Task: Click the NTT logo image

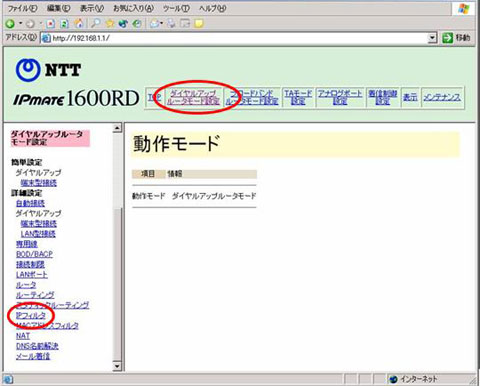Action: (x=48, y=70)
